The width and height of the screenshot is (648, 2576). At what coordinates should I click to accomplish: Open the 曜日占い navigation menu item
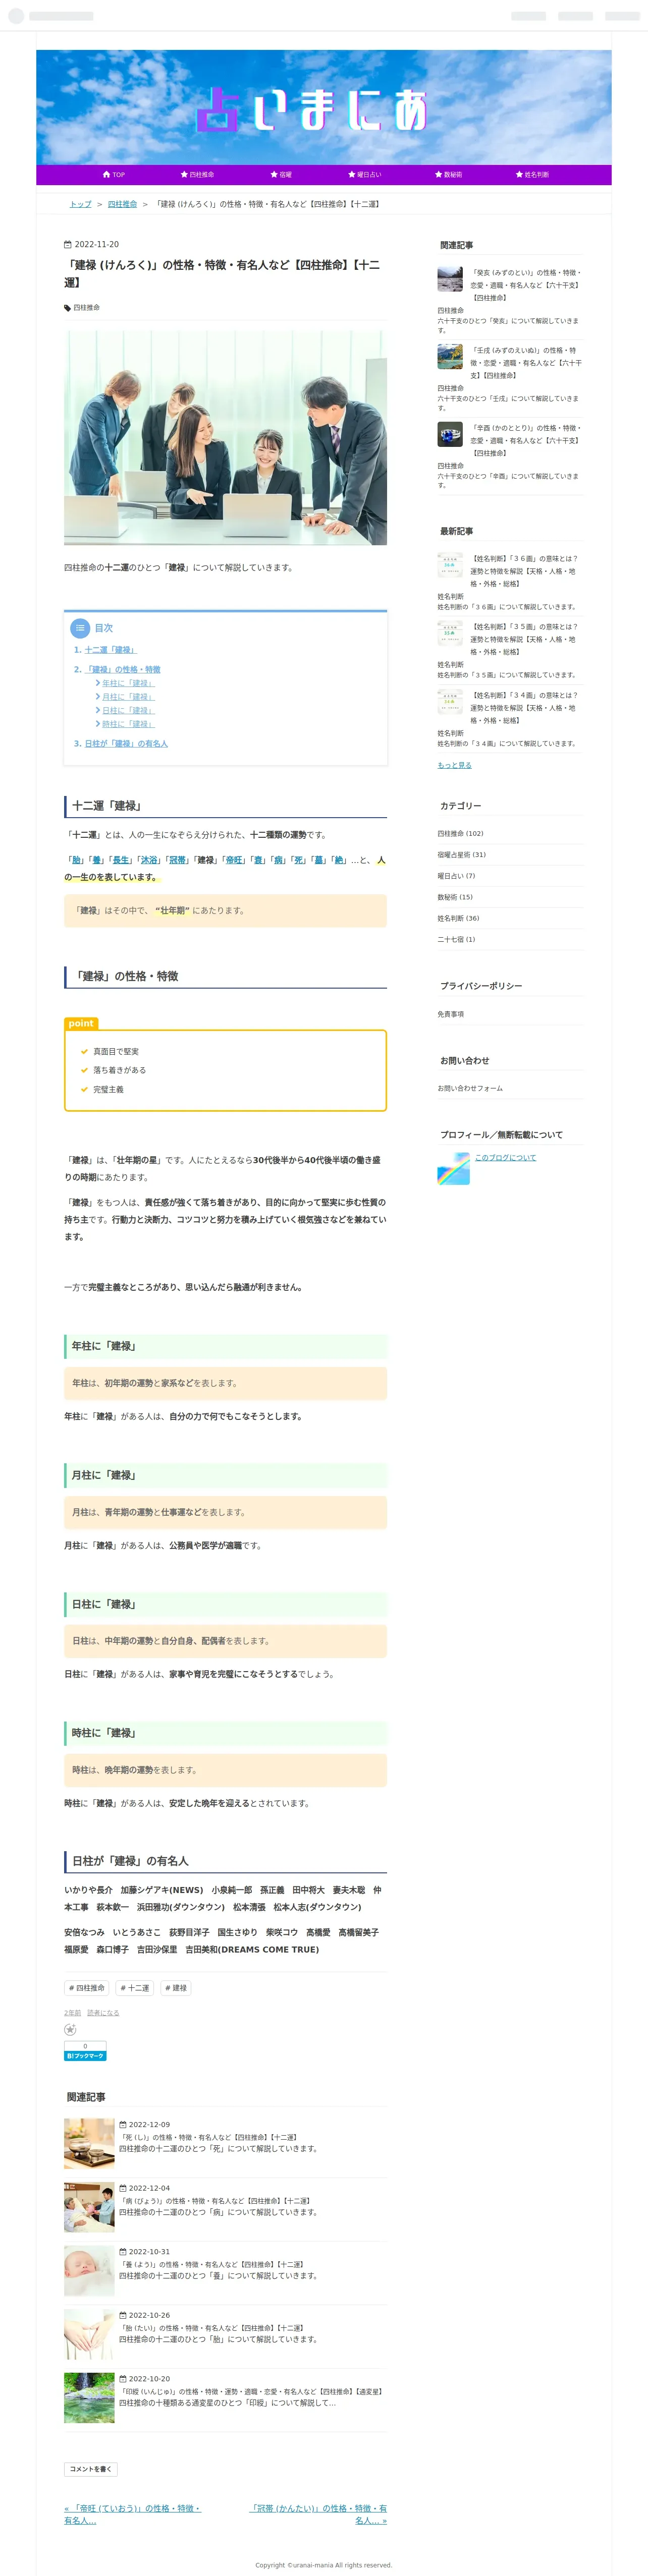pyautogui.click(x=364, y=175)
